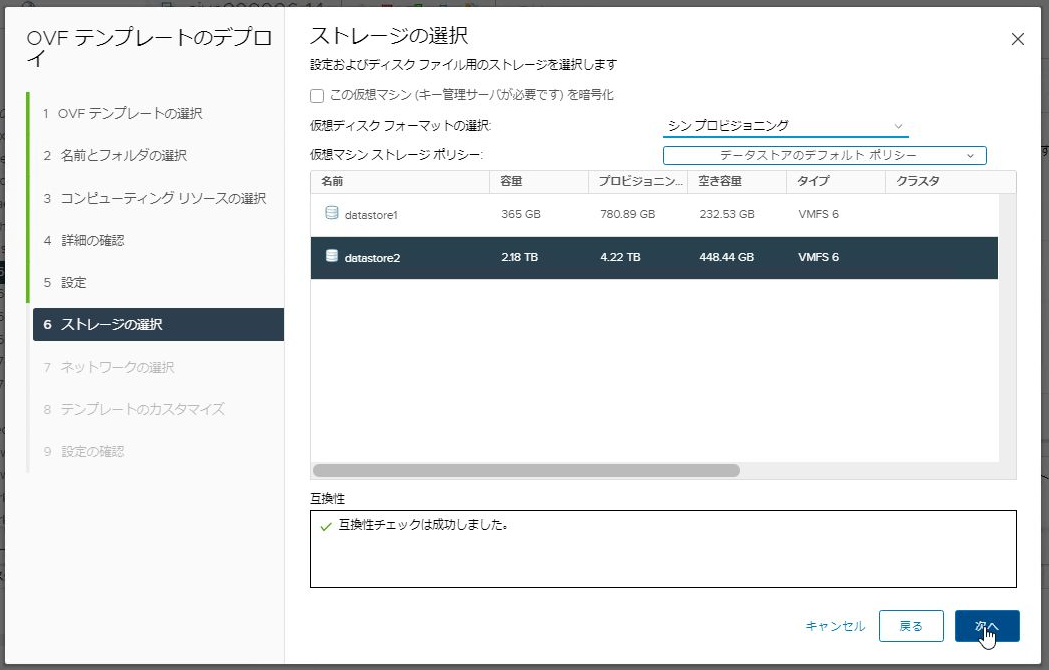The height and width of the screenshot is (670, 1049).
Task: Click the datastore1 disk icon
Action: 331,213
